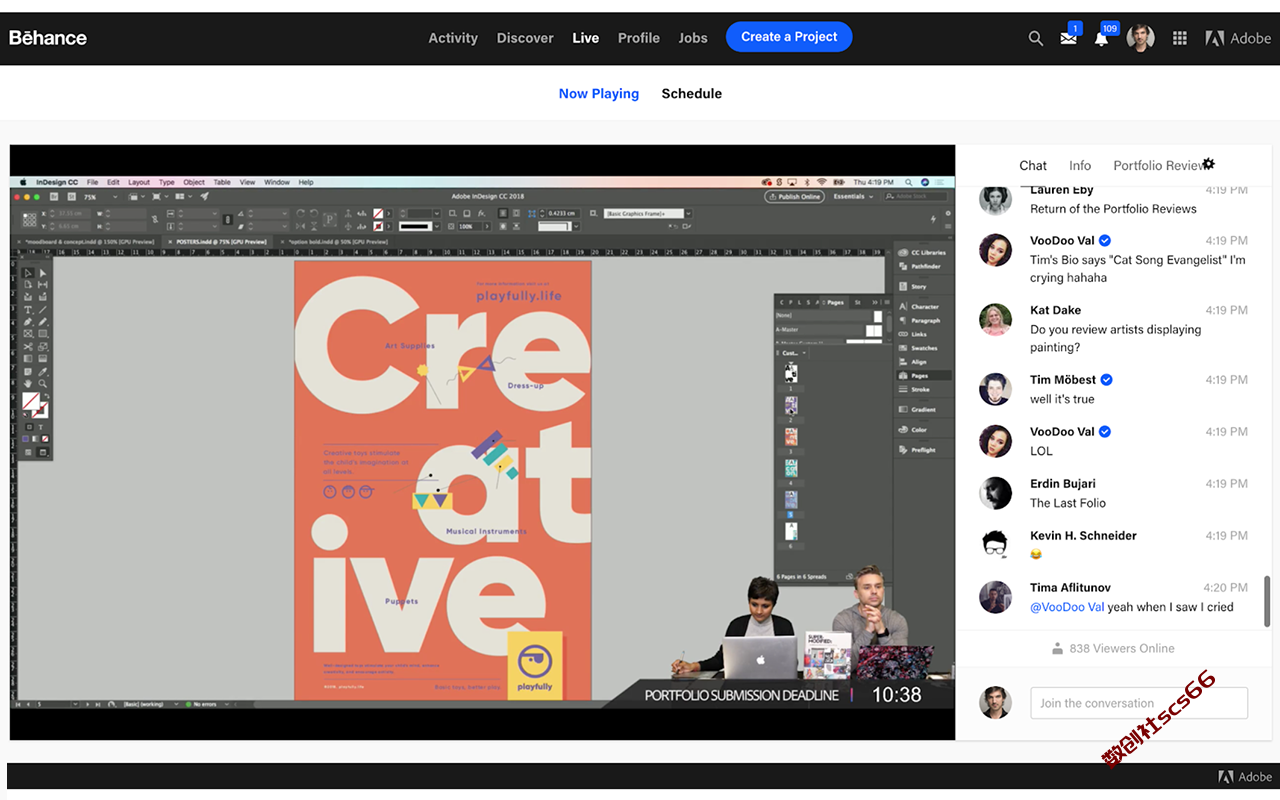Open Jobs in Behance navigation
Screen dimensions: 1280x800
point(693,38)
